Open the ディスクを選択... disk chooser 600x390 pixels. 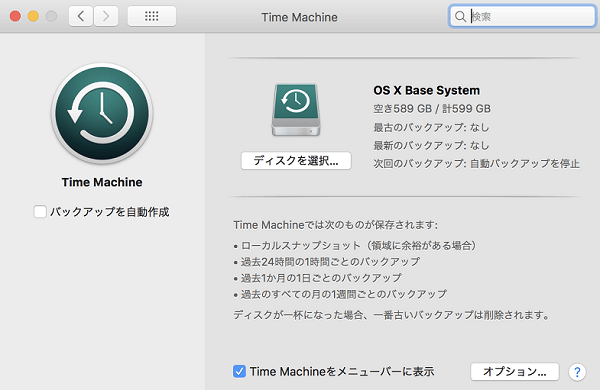coord(296,161)
